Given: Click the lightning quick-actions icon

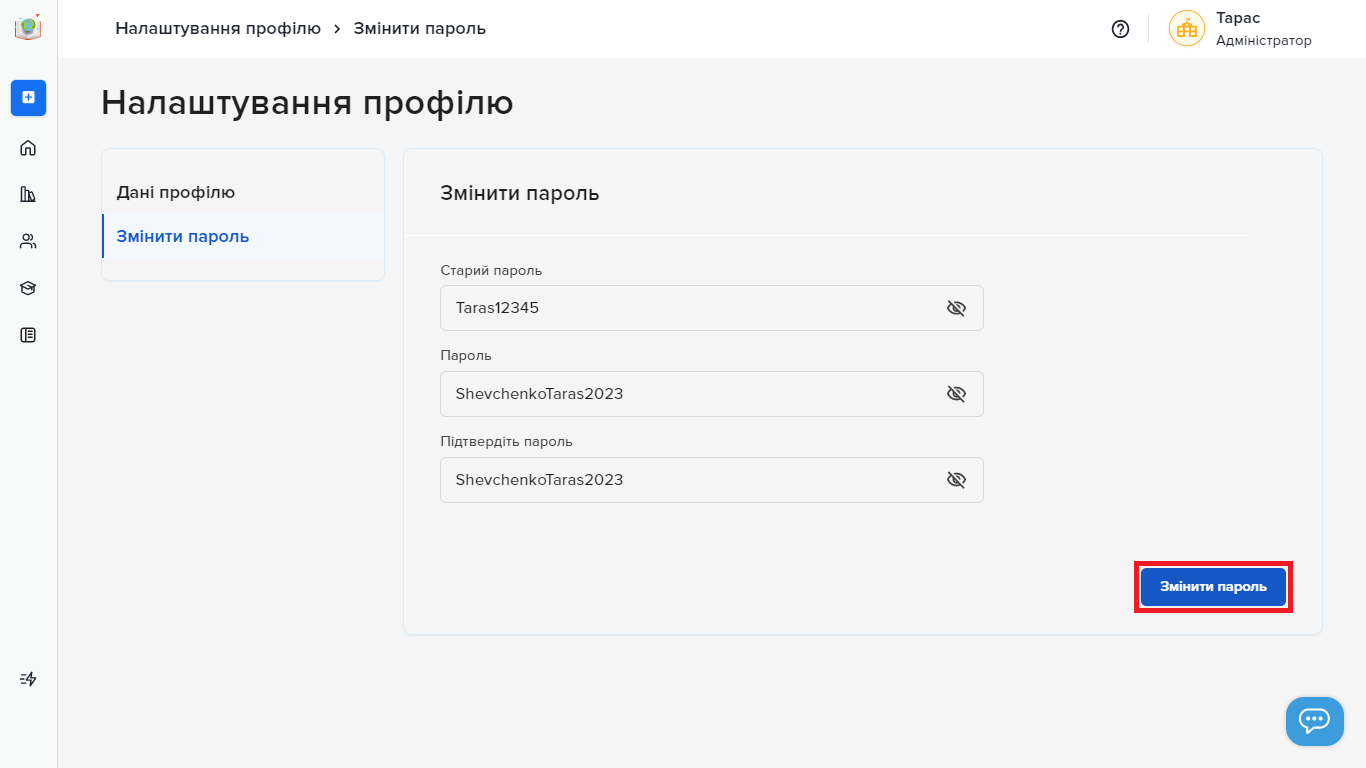Looking at the screenshot, I should point(28,679).
